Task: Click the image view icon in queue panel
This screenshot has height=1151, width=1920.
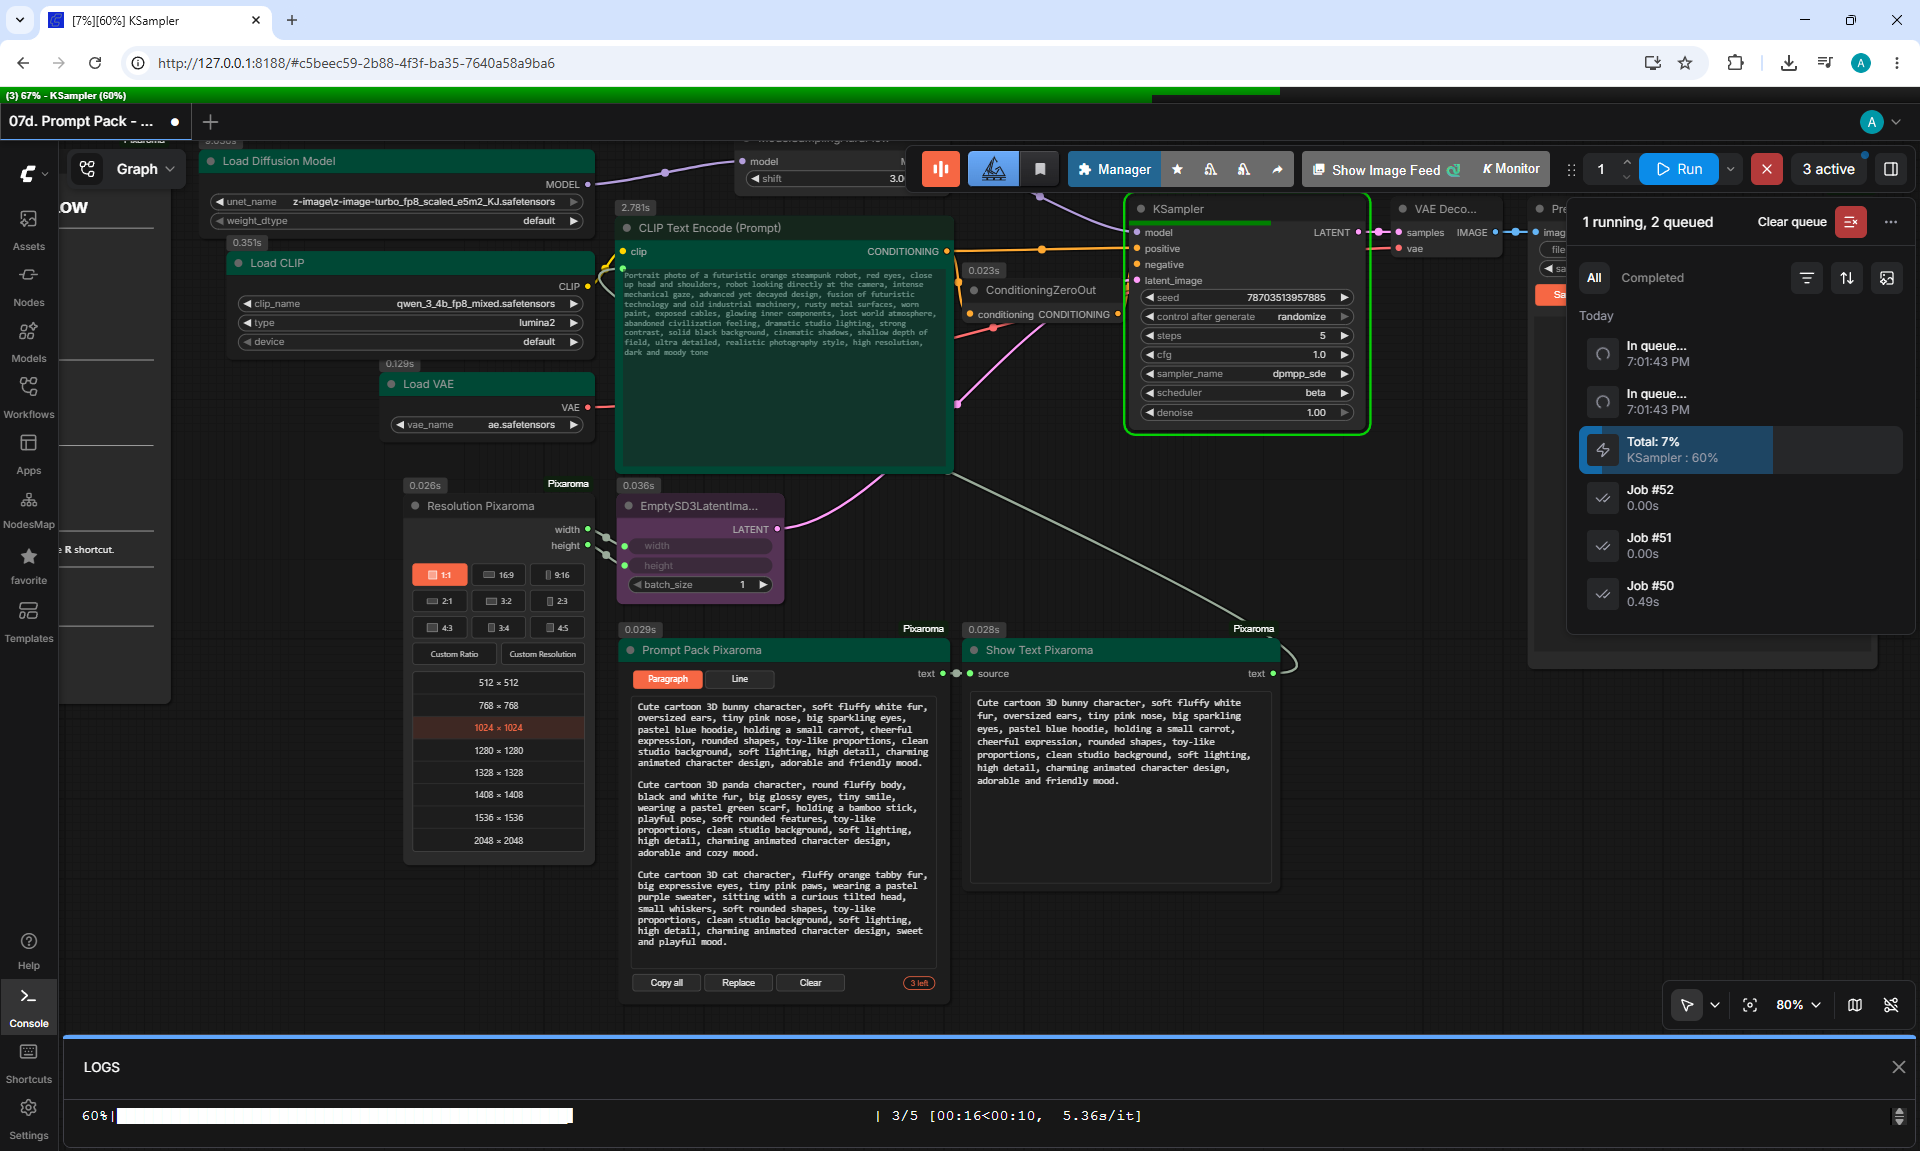Action: pyautogui.click(x=1887, y=278)
